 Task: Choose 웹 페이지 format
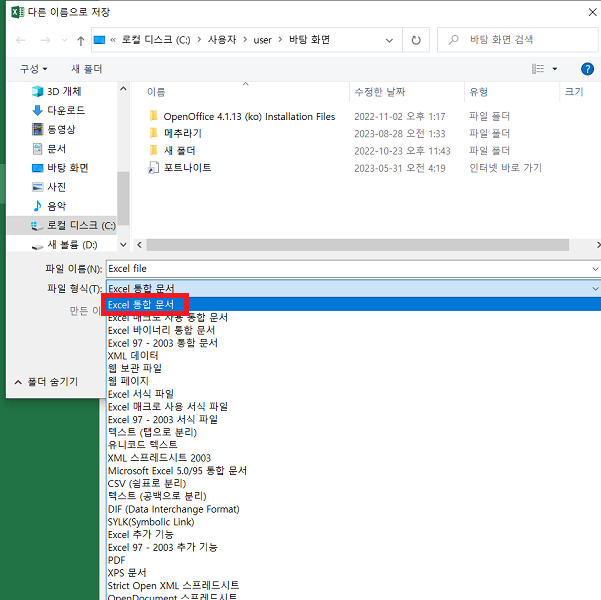pyautogui.click(x=128, y=381)
